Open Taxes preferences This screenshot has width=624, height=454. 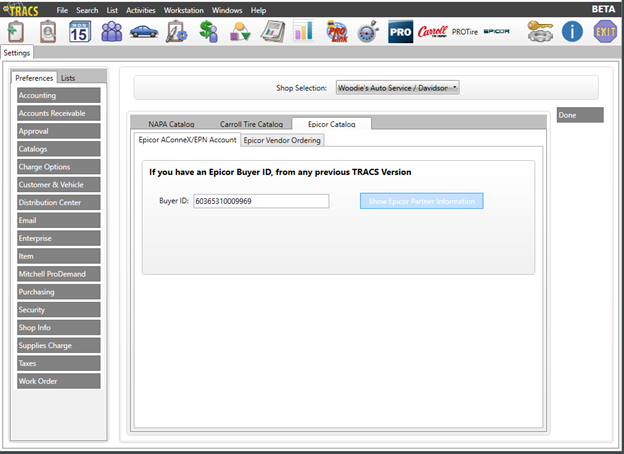(58, 363)
